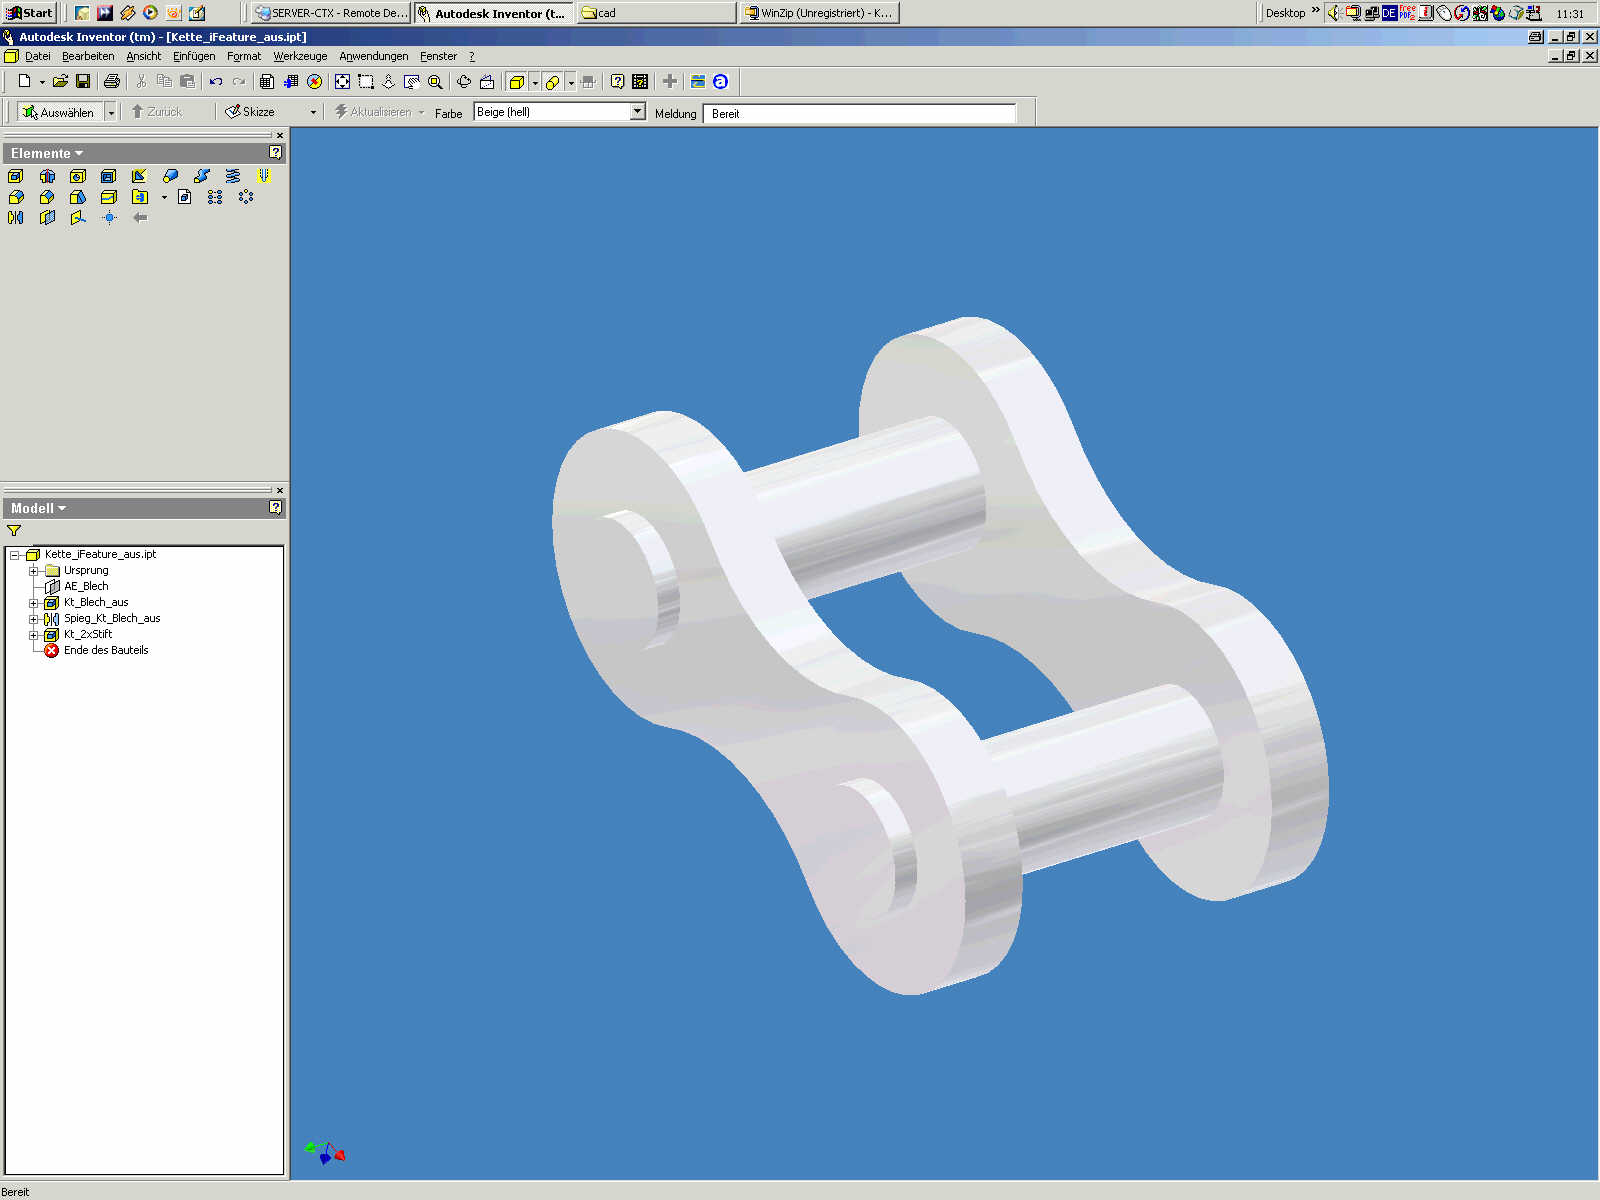This screenshot has width=1600, height=1200.
Task: Click the Print icon in the toolbar
Action: 112,82
